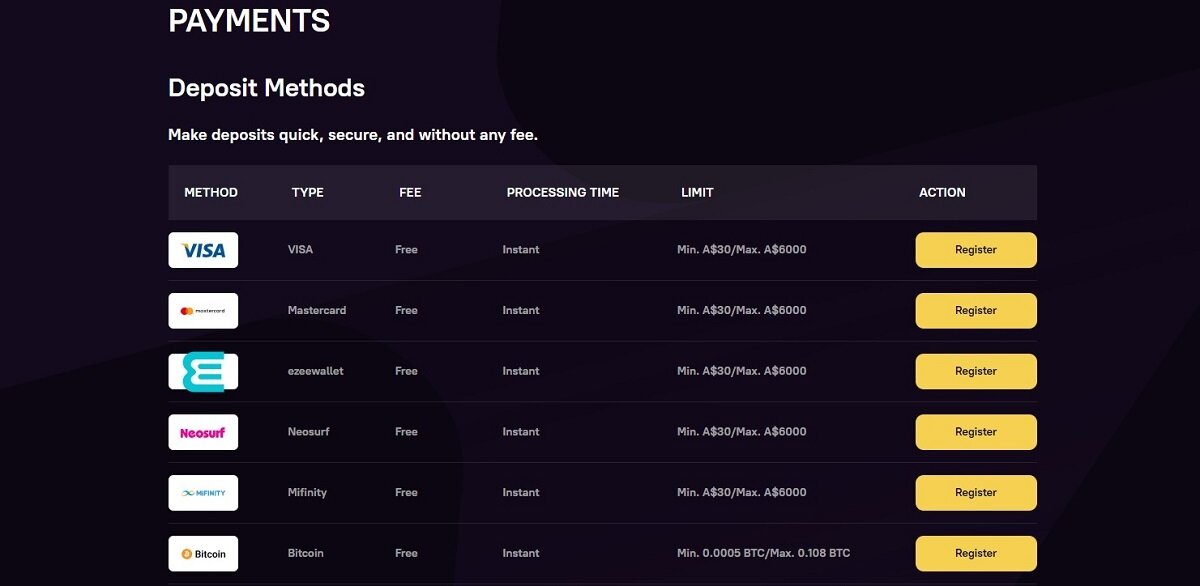Select the Mifinity logo icon

coord(203,493)
